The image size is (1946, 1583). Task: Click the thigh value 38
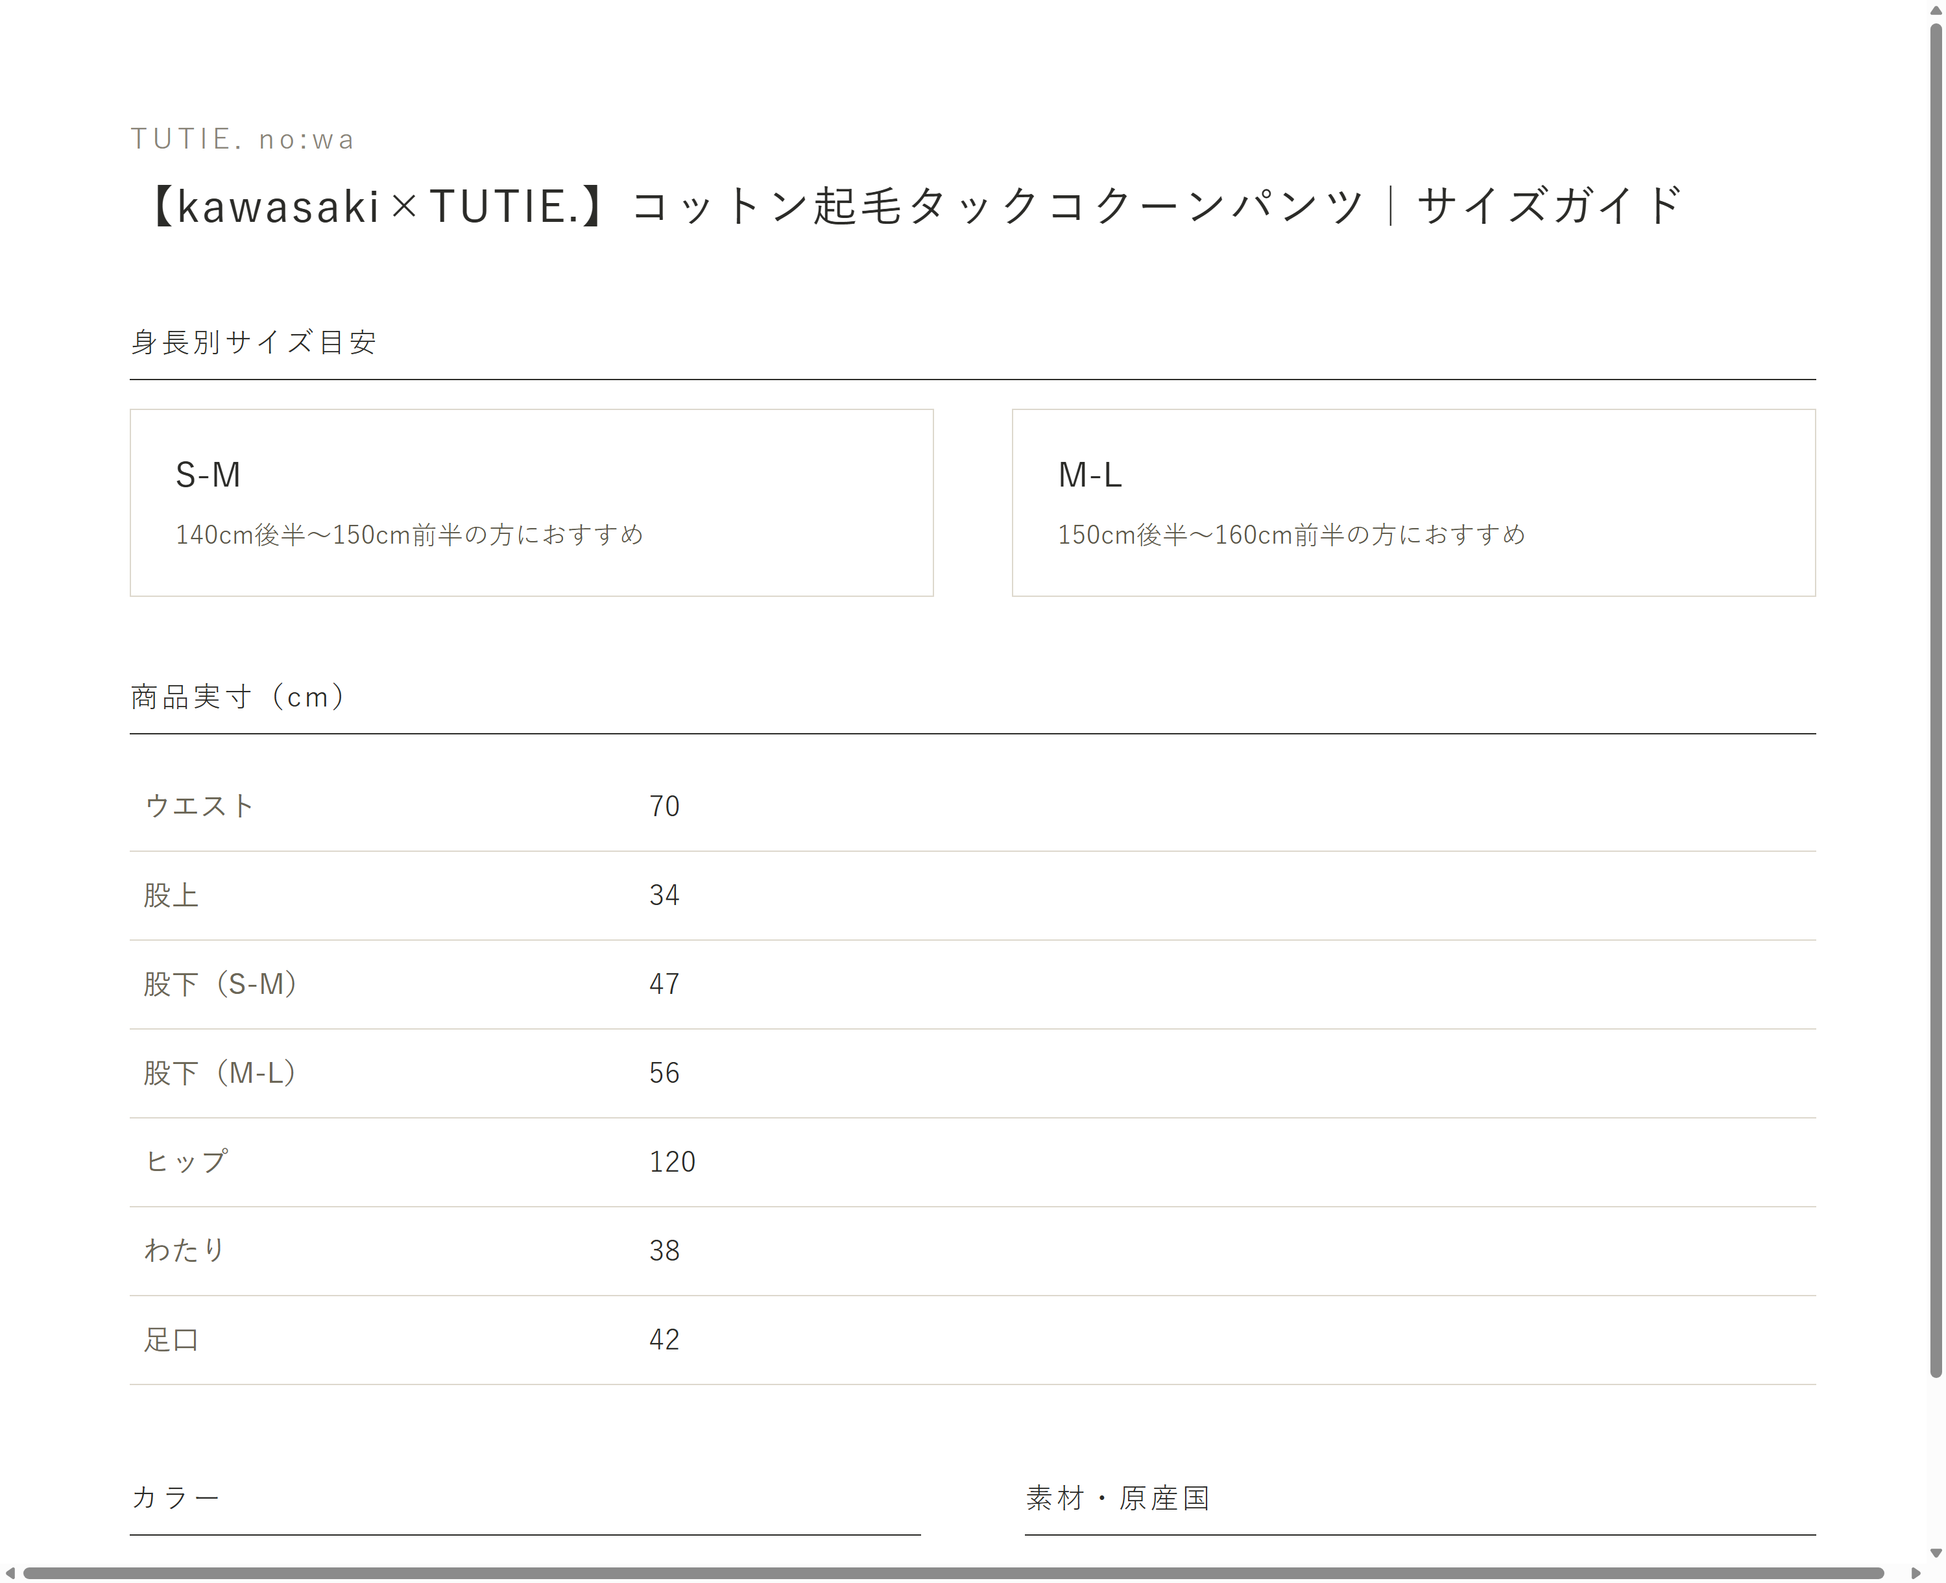(664, 1251)
